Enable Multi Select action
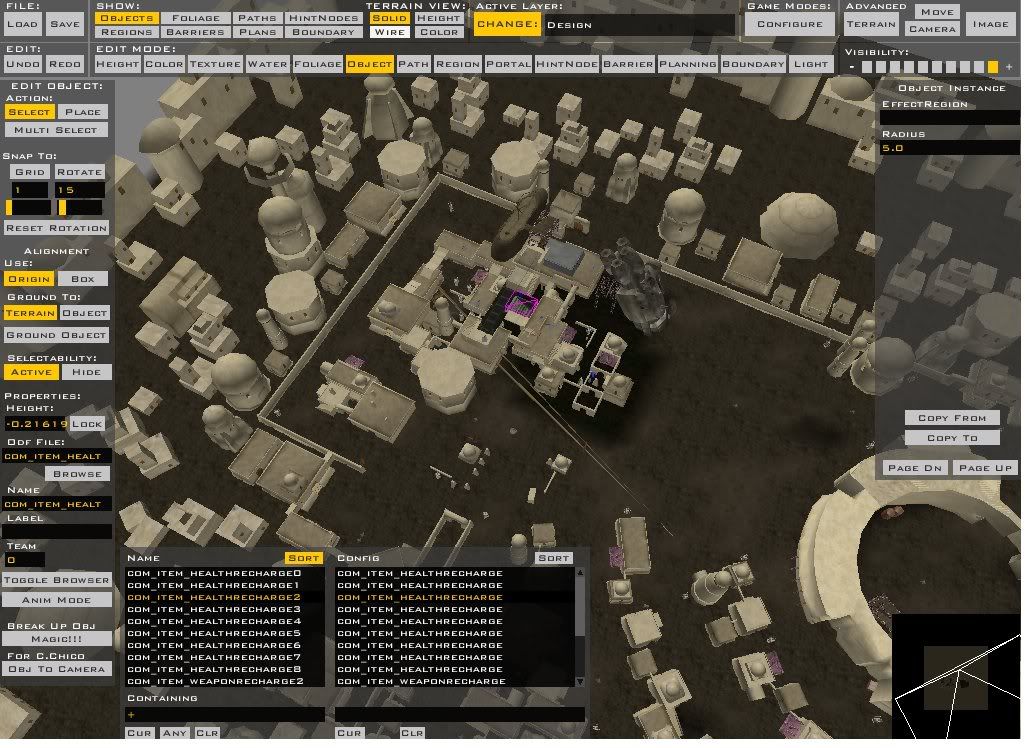The width and height of the screenshot is (1026, 748). pos(56,130)
